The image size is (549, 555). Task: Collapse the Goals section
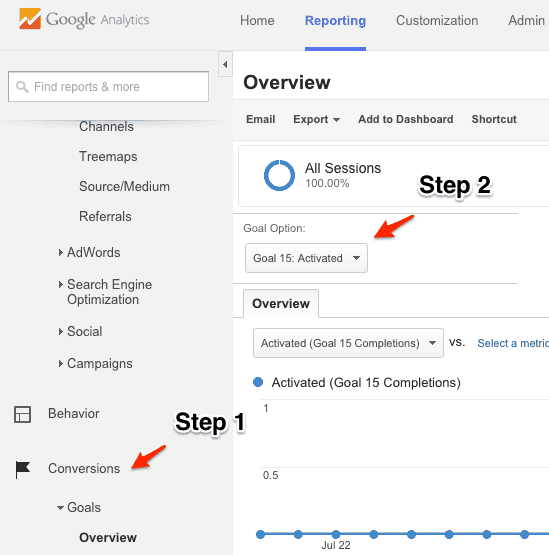point(79,507)
